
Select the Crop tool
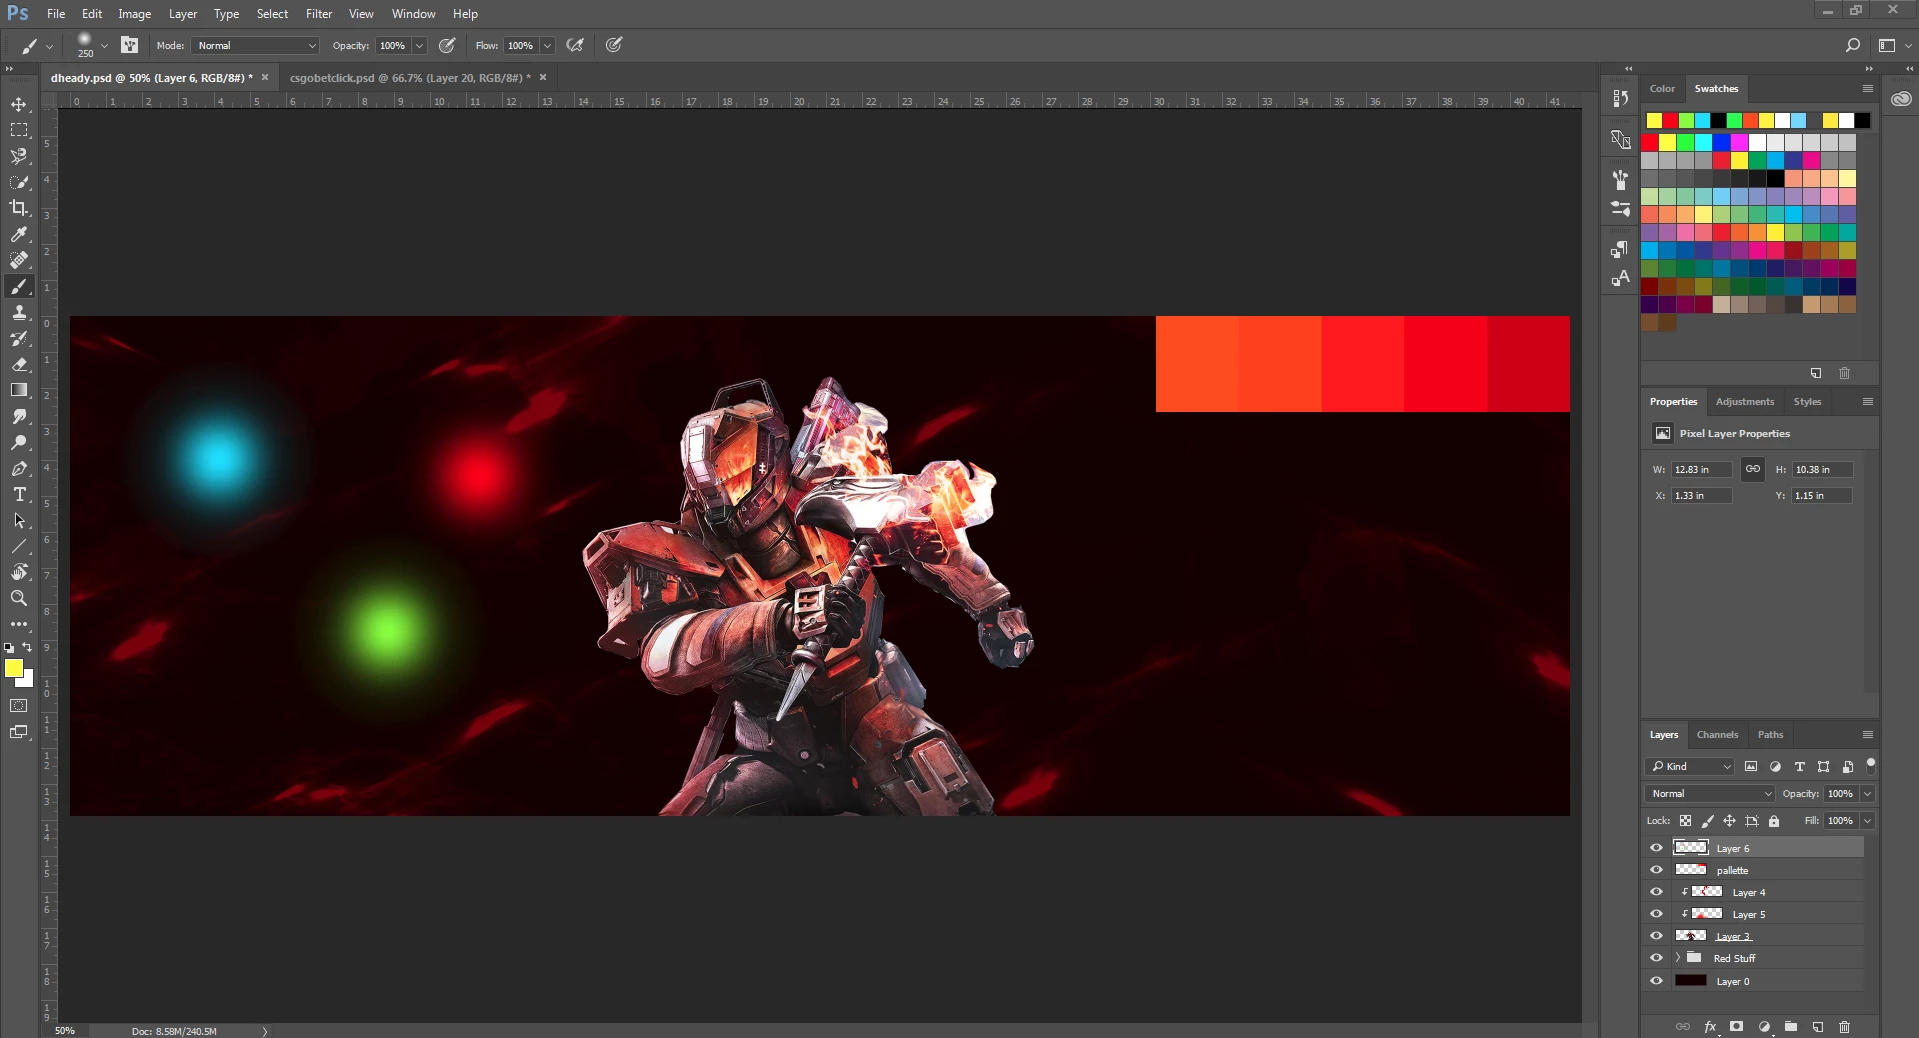click(19, 208)
